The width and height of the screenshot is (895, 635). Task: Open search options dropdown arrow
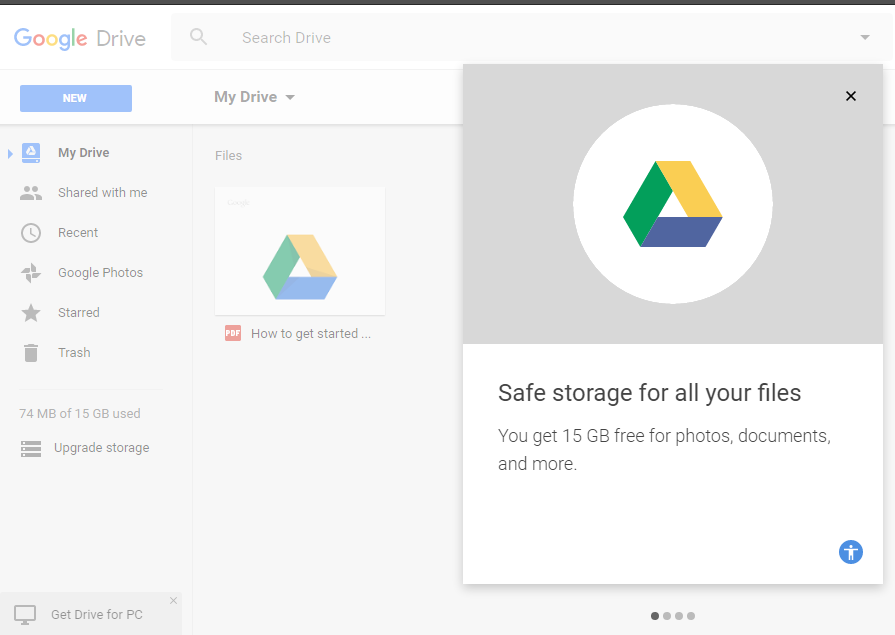865,38
